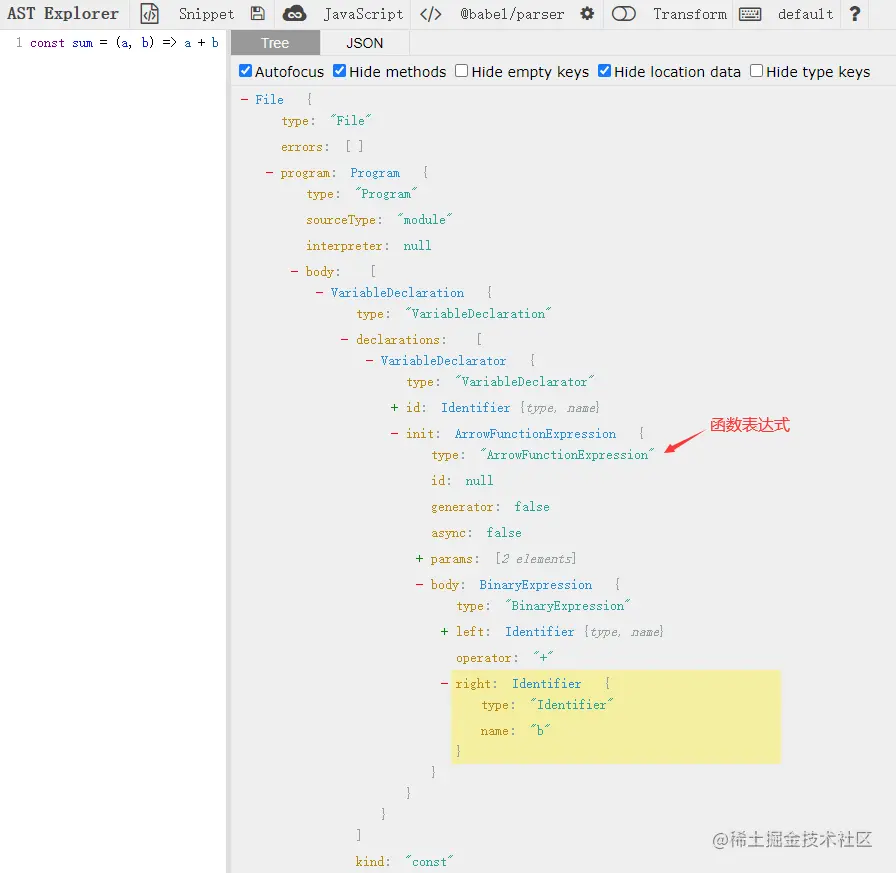Enable the Hide empty keys checkbox

pyautogui.click(x=461, y=71)
